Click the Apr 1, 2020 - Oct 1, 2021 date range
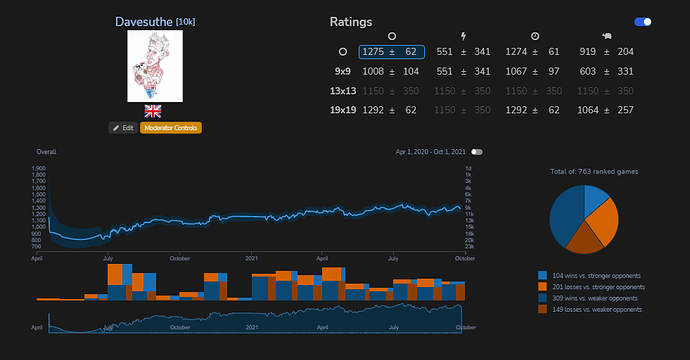Screen dimensions: 690x360 [430, 152]
